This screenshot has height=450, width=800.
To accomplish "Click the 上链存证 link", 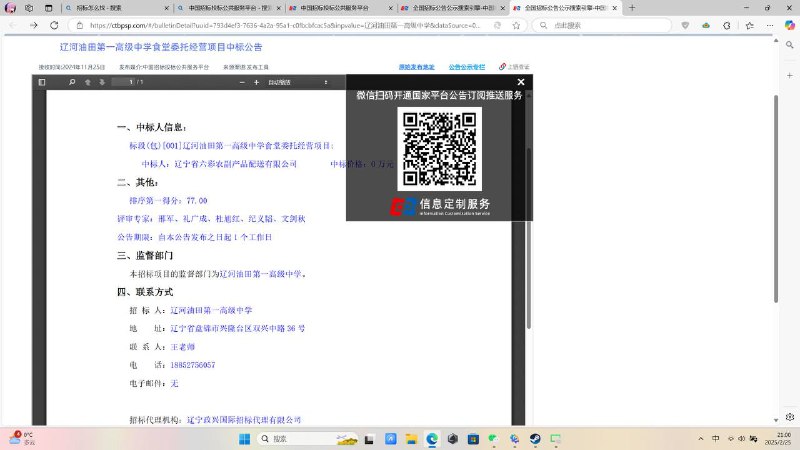I will click(x=514, y=67).
